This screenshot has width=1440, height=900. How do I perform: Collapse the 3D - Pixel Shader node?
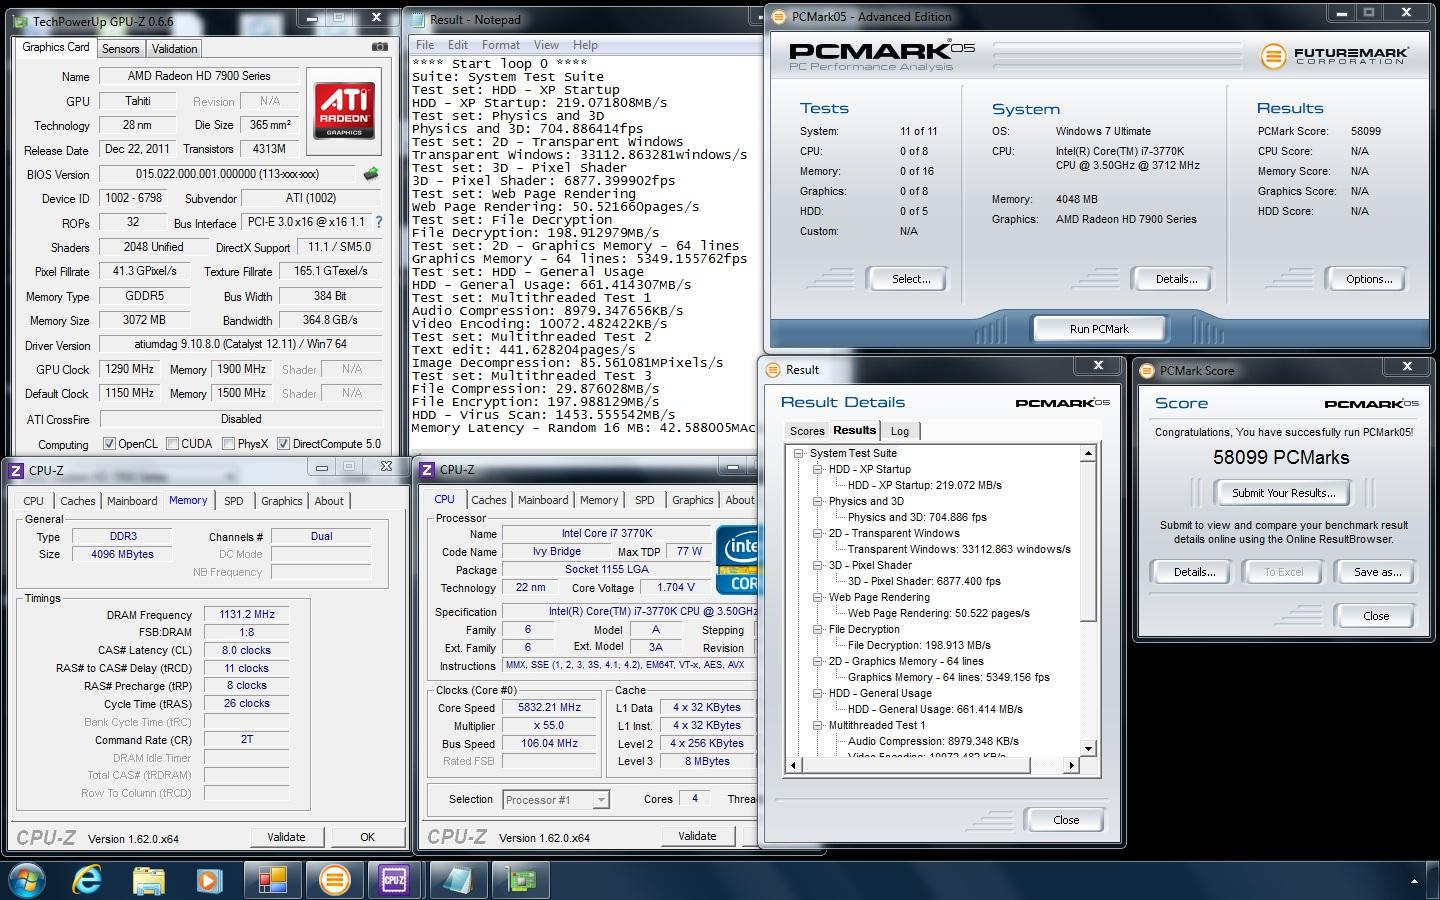coord(817,565)
